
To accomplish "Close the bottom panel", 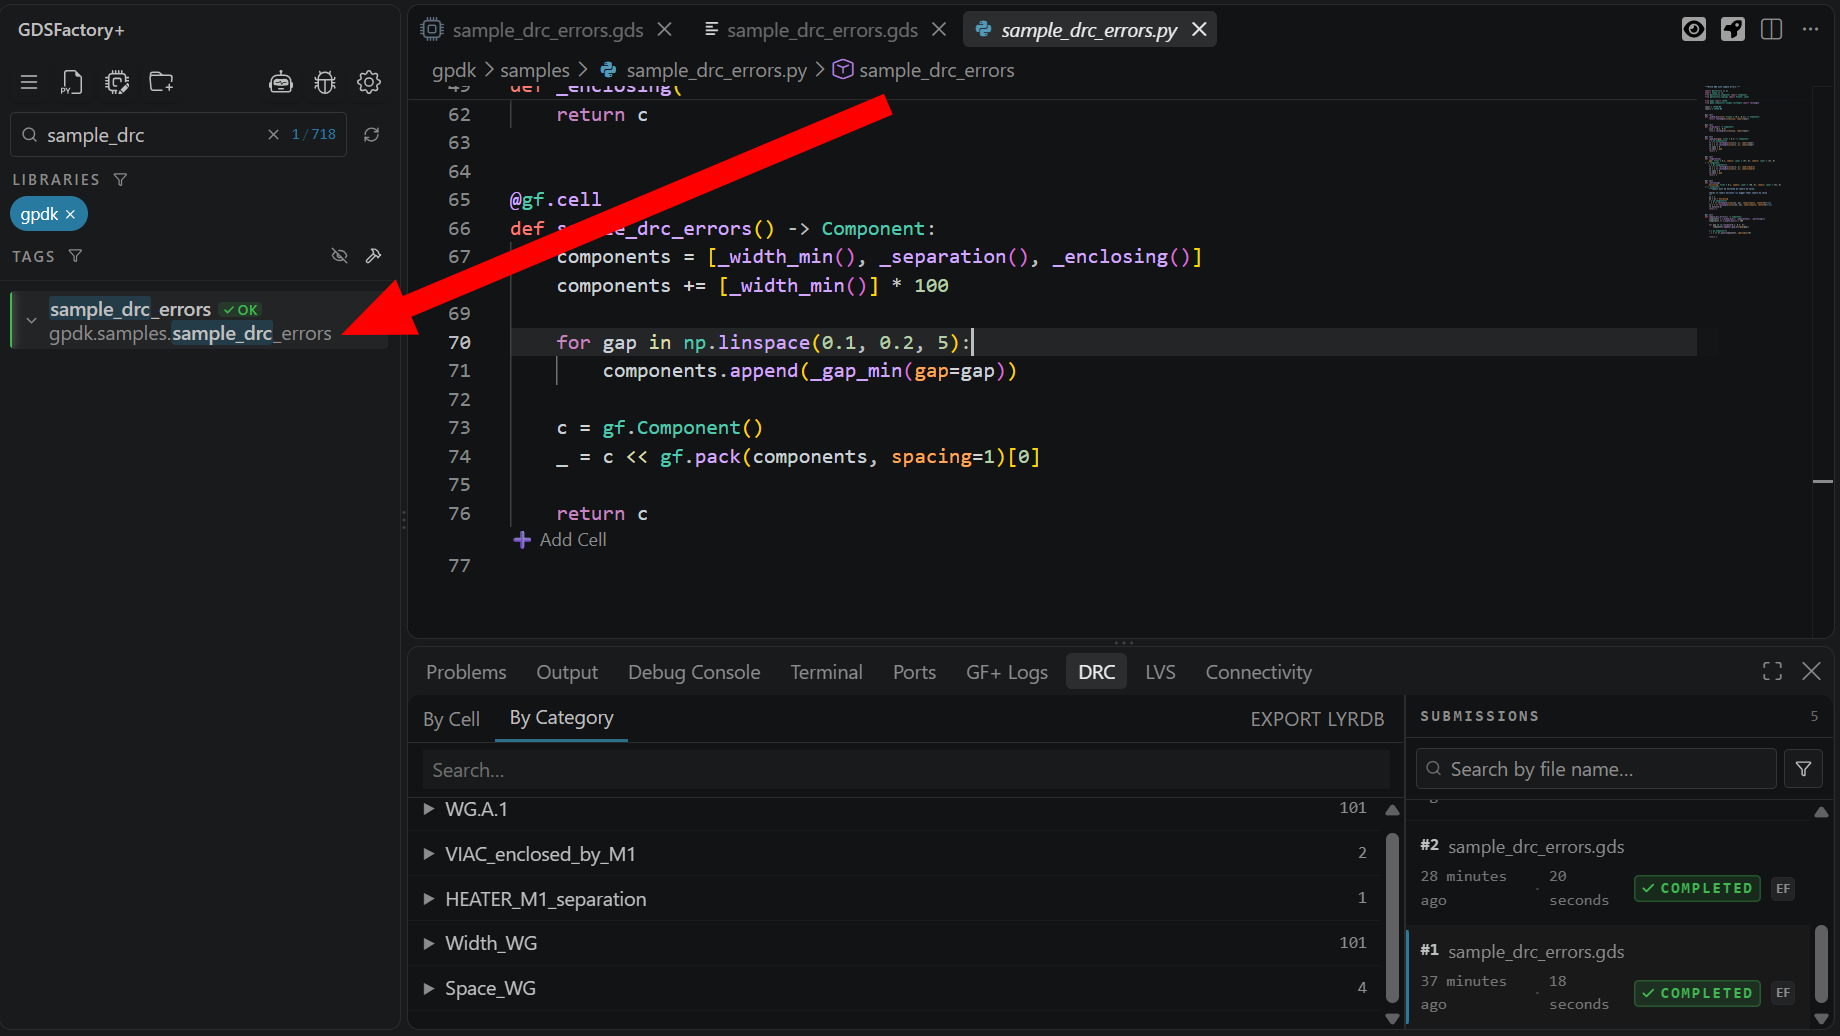I will pyautogui.click(x=1811, y=671).
